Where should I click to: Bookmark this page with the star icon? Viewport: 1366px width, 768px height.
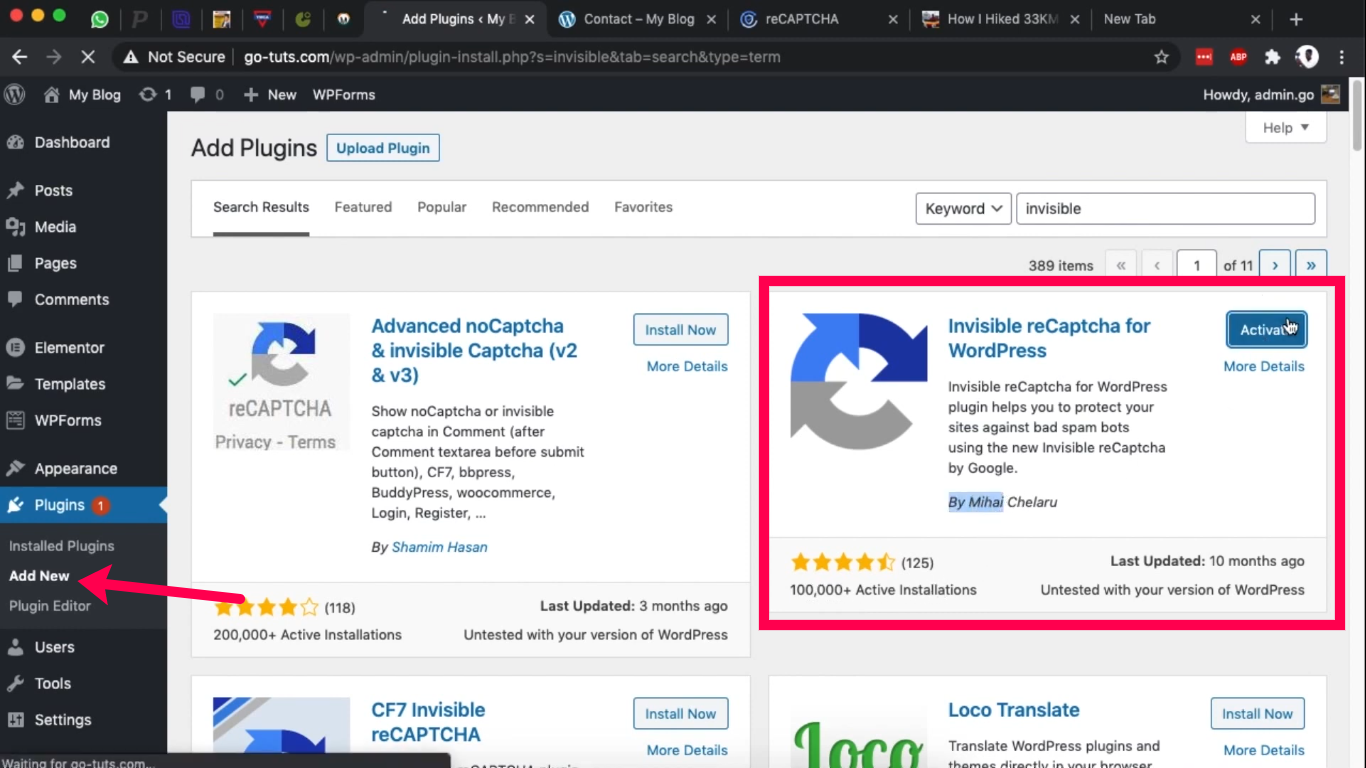click(x=1161, y=57)
